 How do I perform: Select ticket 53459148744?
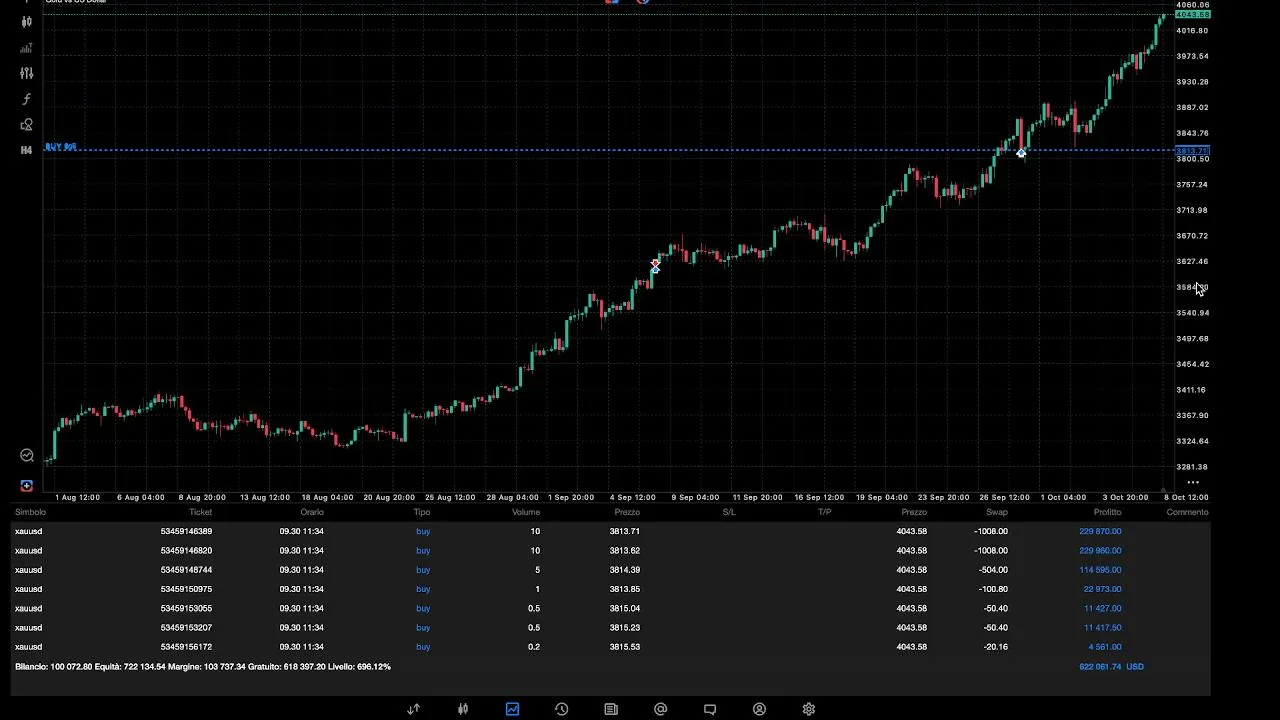tap(186, 570)
